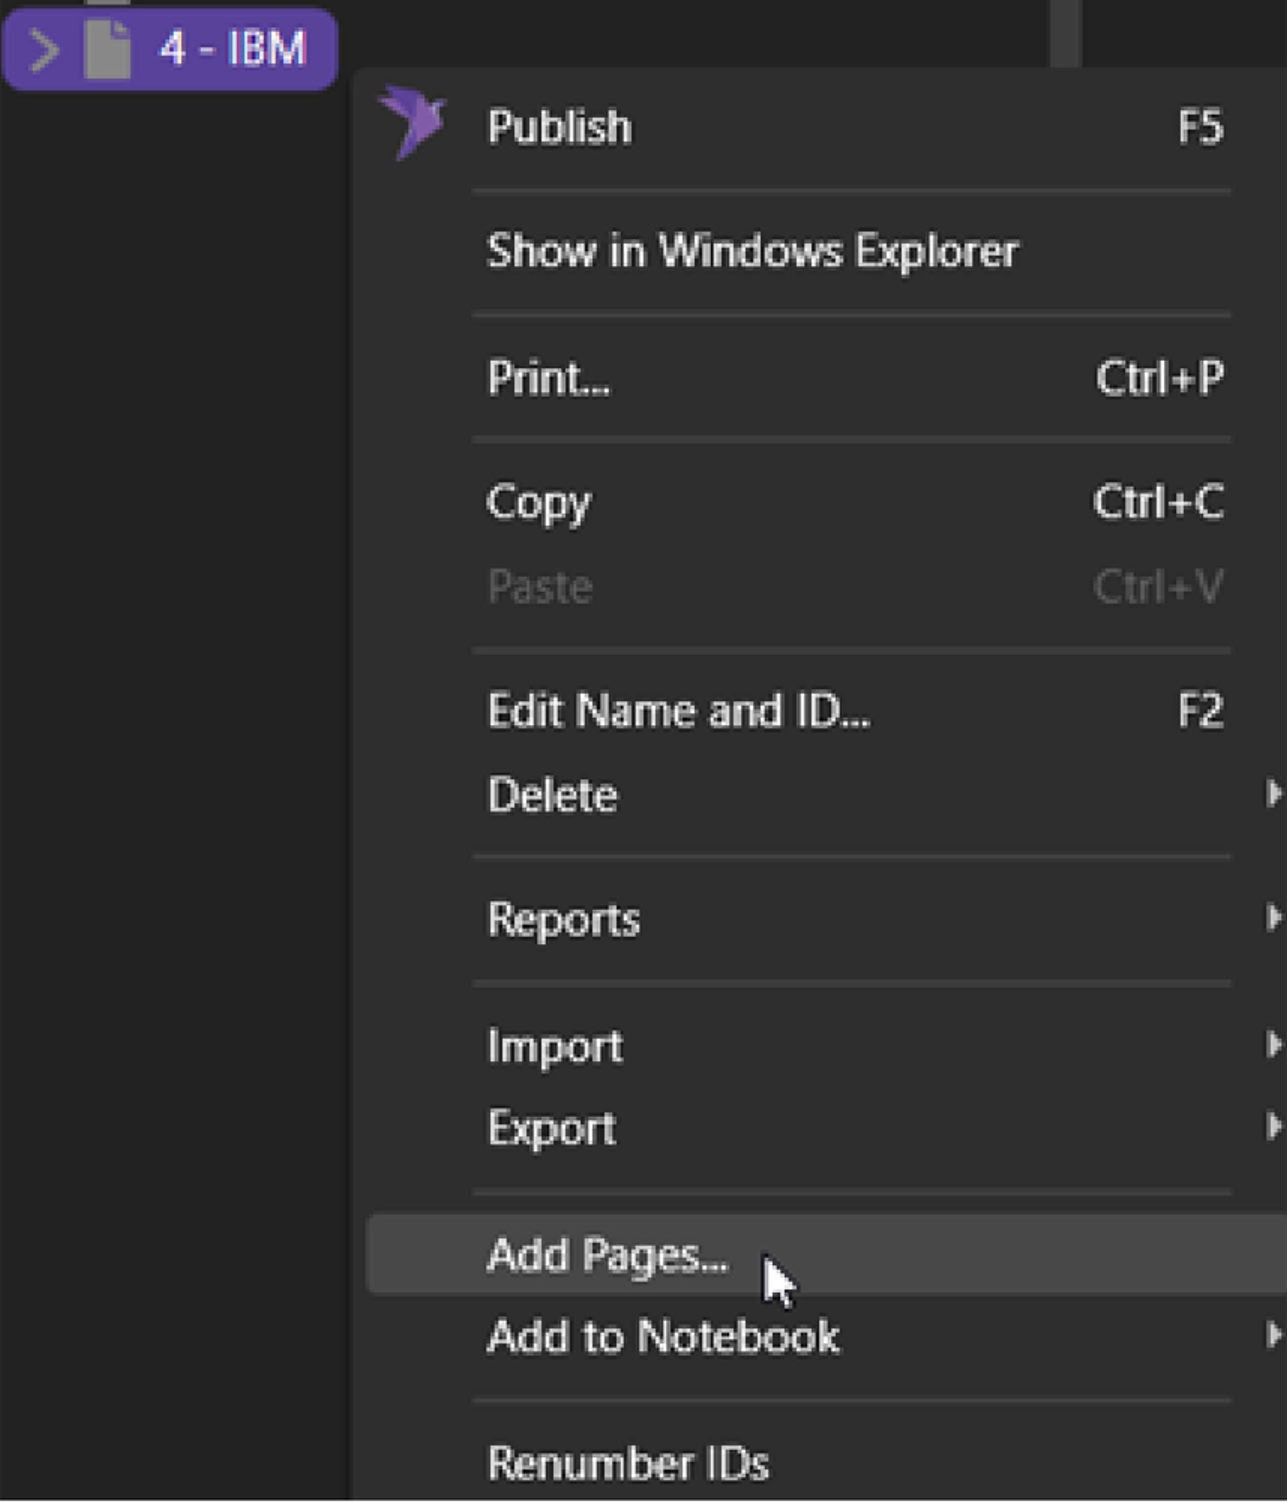Choose the highlighted Add Pages... entry

(x=606, y=1255)
